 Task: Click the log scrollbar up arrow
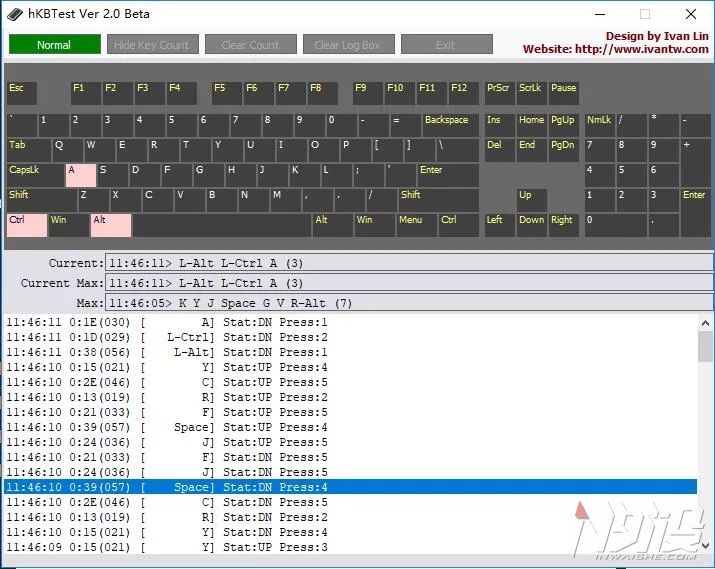coord(705,323)
